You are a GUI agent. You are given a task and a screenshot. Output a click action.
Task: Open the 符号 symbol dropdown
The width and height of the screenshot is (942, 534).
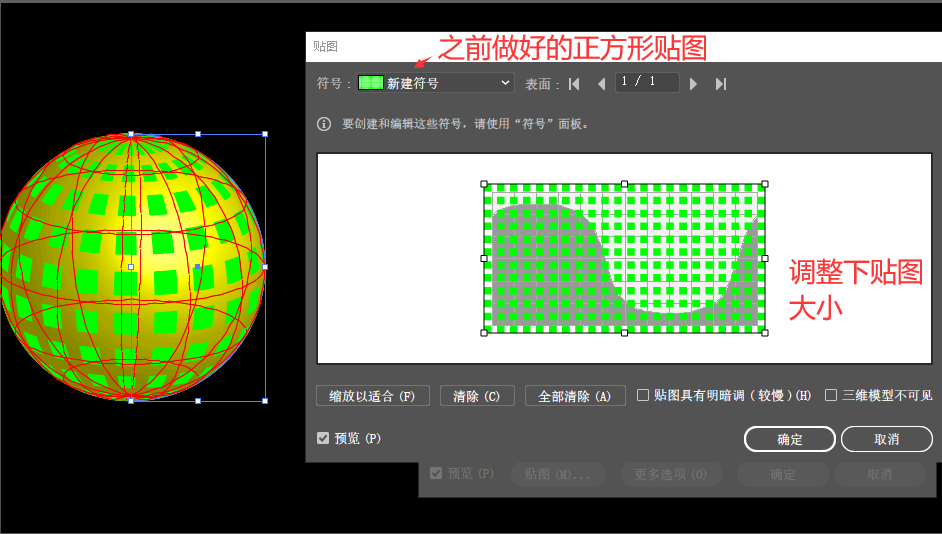pyautogui.click(x=435, y=83)
